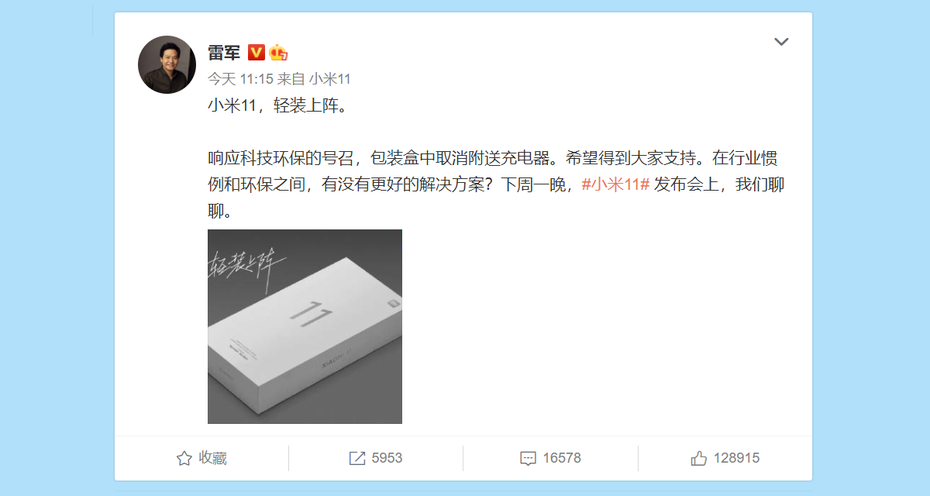
Task: Click the 收藏 label
Action: [x=213, y=458]
